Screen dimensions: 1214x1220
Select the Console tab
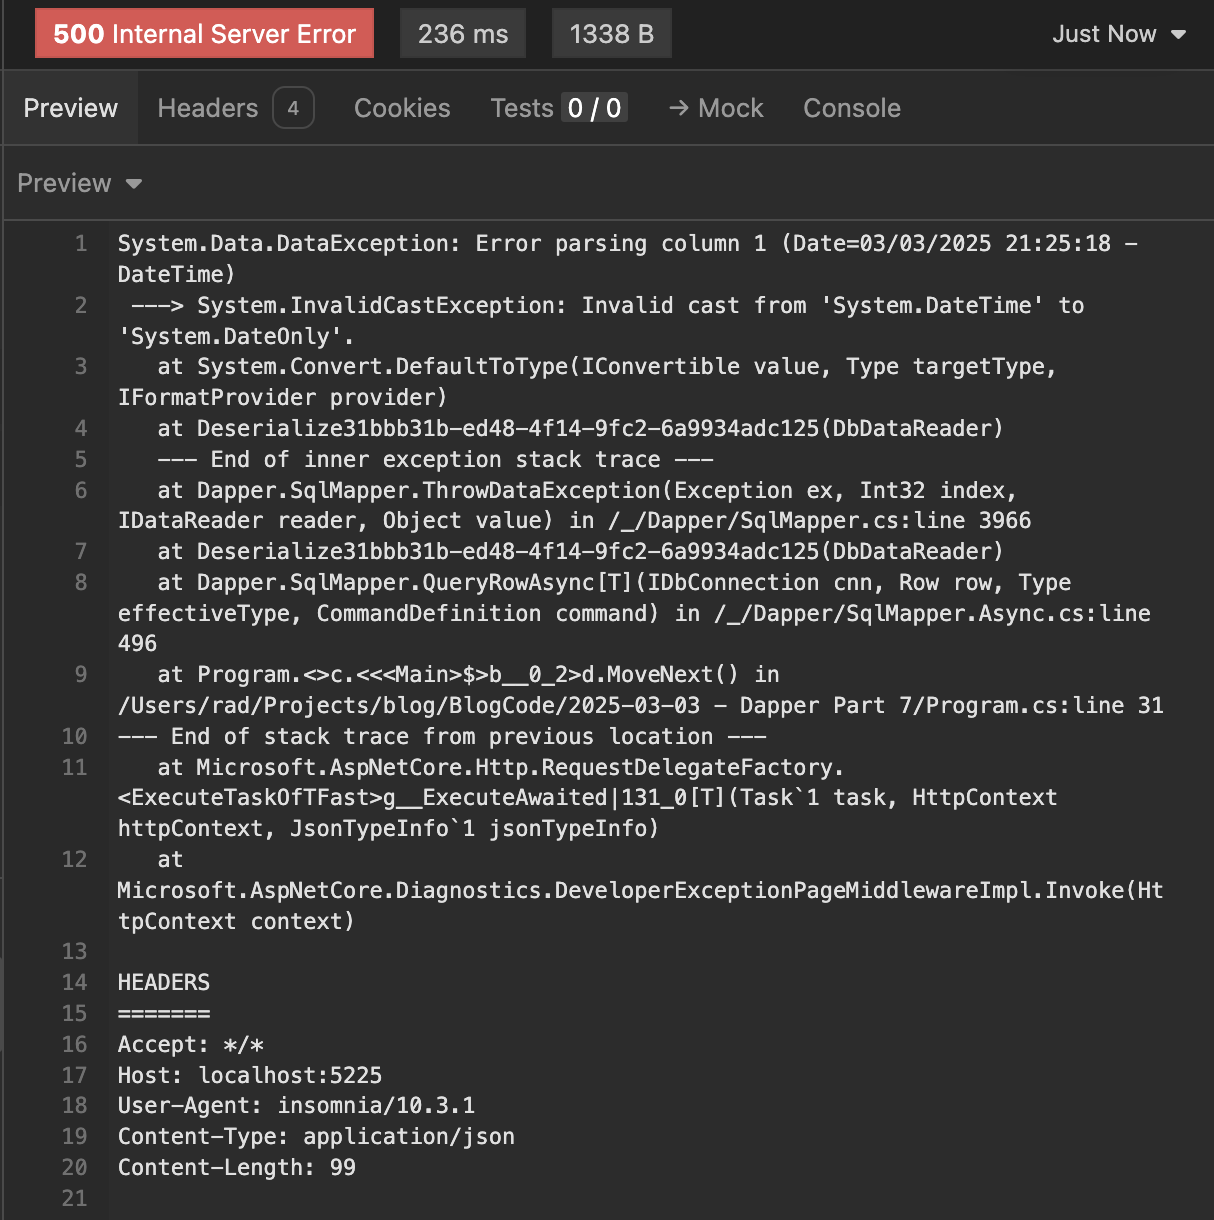tap(851, 108)
